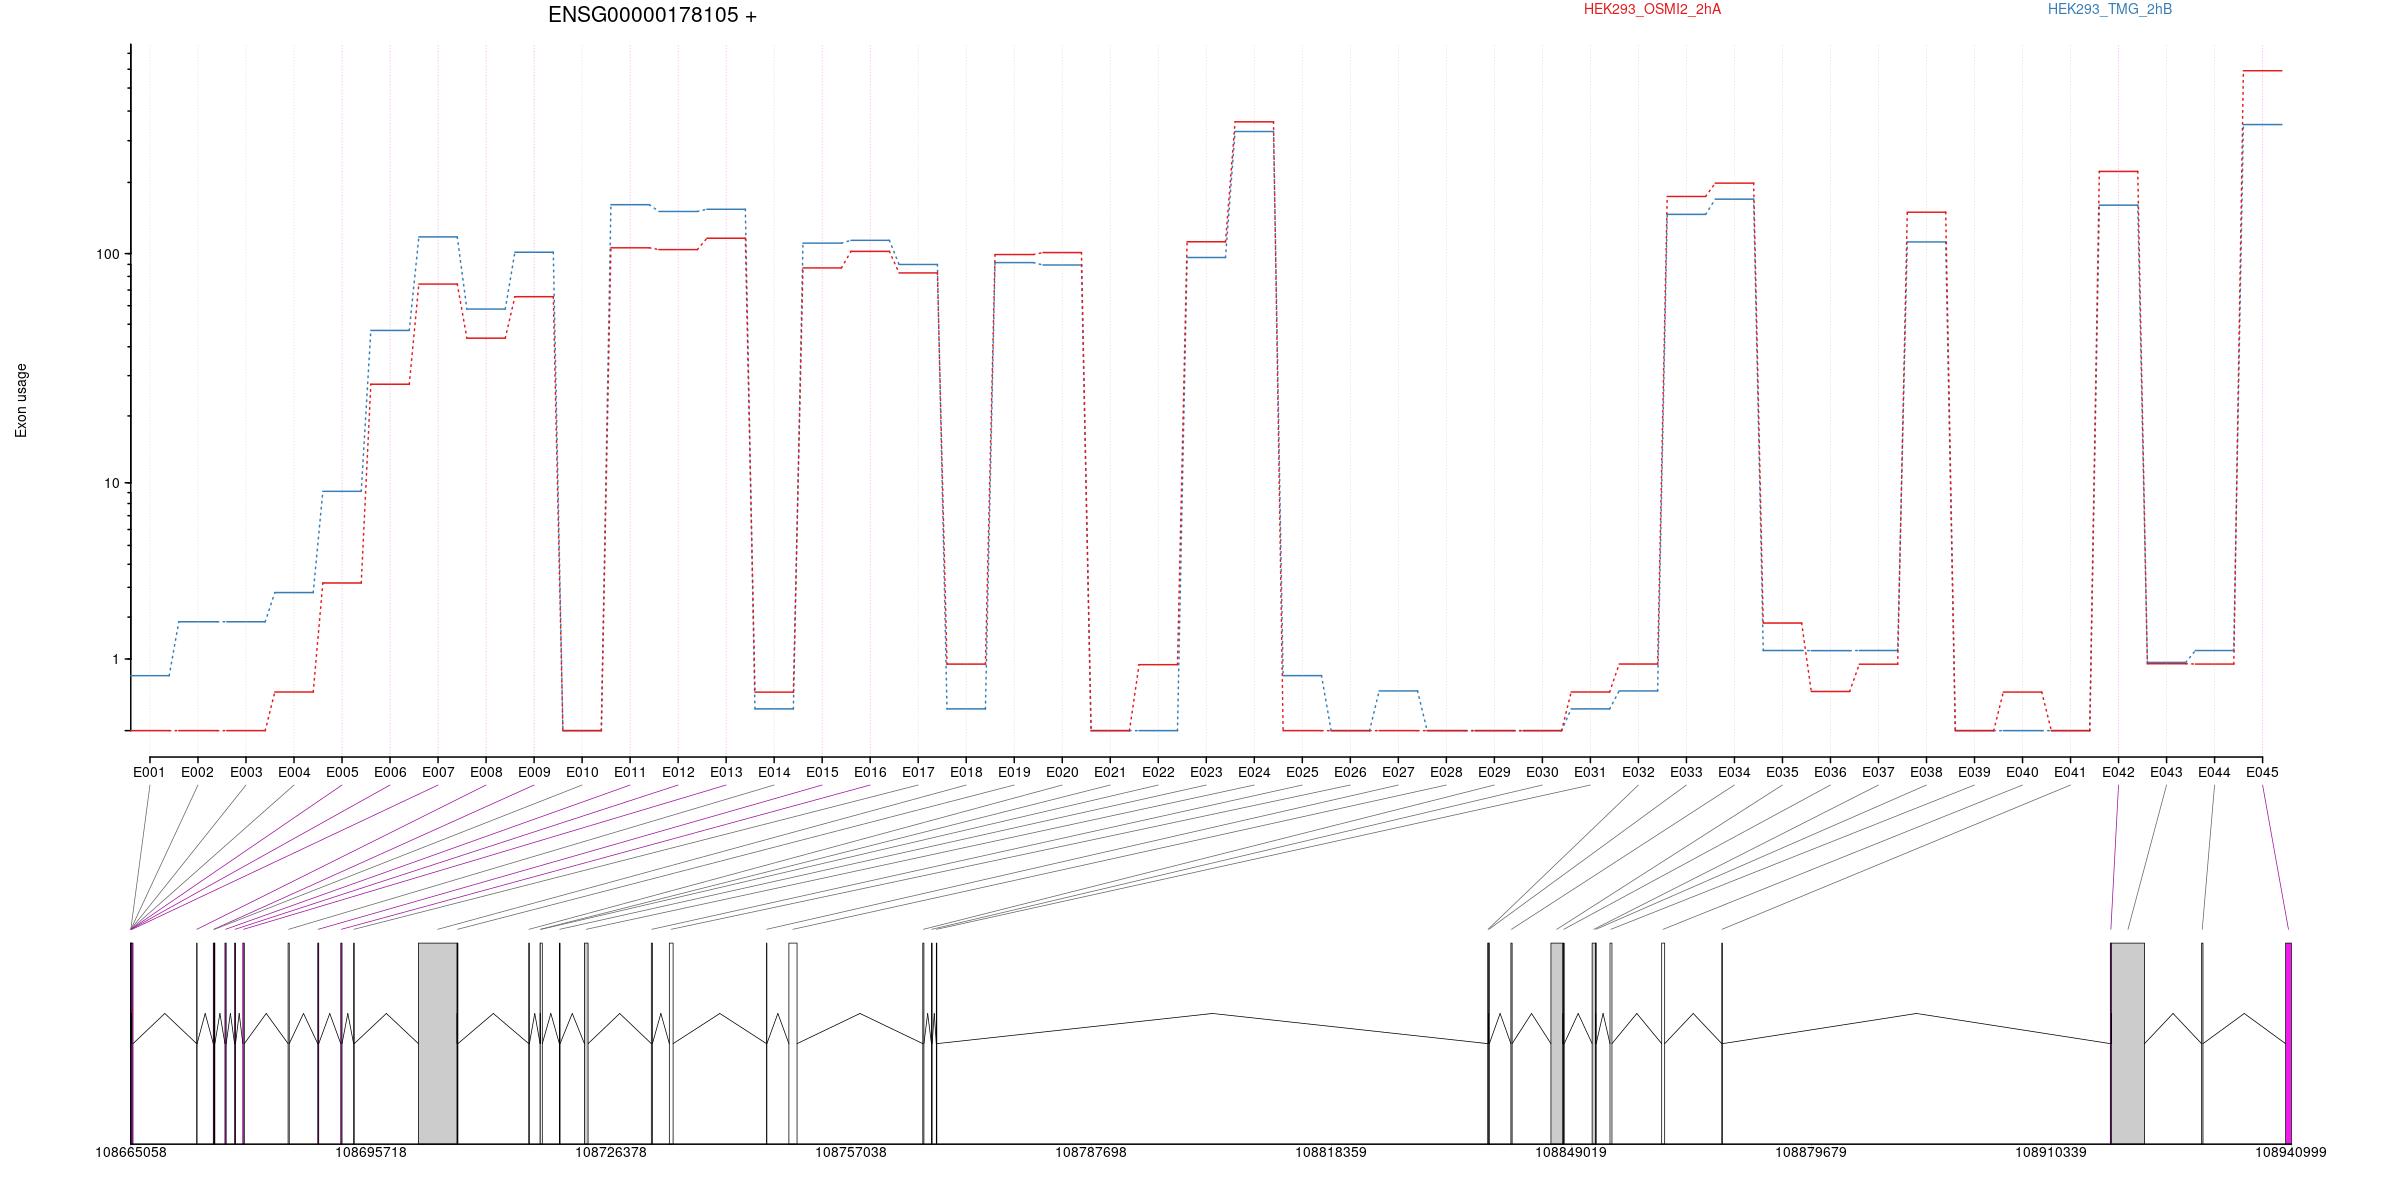Click the narrow gray exon block near 108849019
The width and height of the screenshot is (2400, 1200).
(x=1557, y=1043)
